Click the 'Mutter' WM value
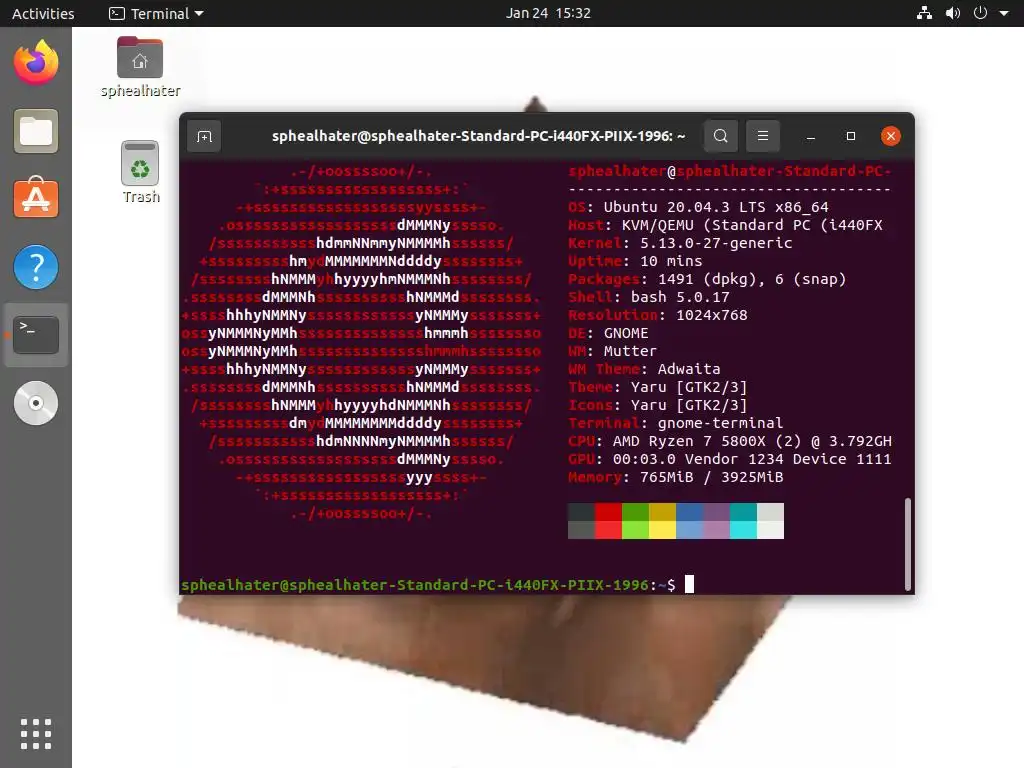Image resolution: width=1024 pixels, height=768 pixels. click(630, 351)
